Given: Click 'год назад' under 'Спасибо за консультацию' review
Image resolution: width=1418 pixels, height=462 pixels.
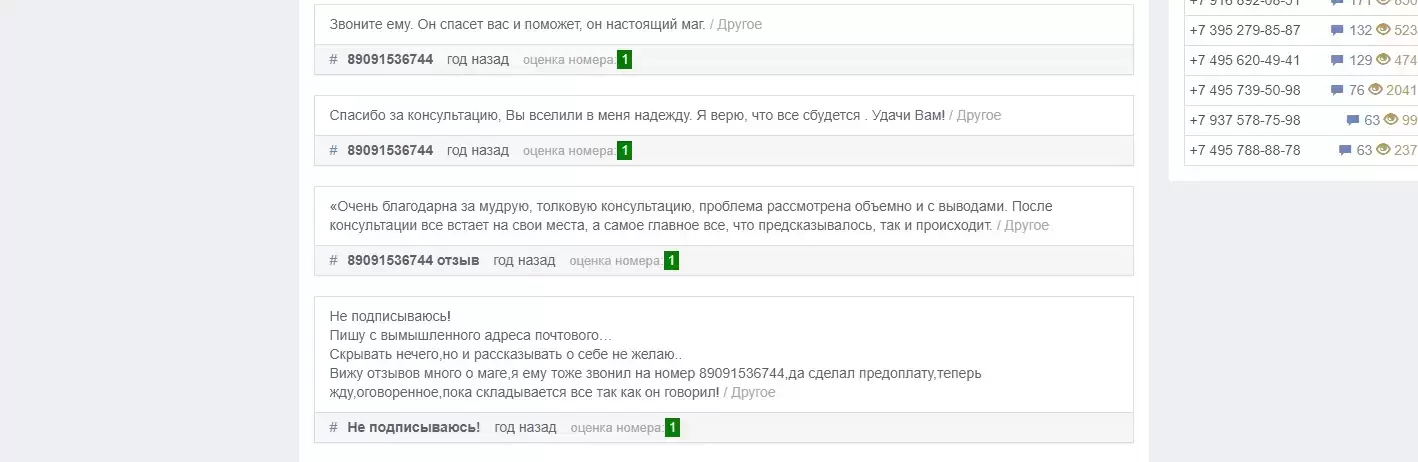Looking at the screenshot, I should (x=478, y=151).
